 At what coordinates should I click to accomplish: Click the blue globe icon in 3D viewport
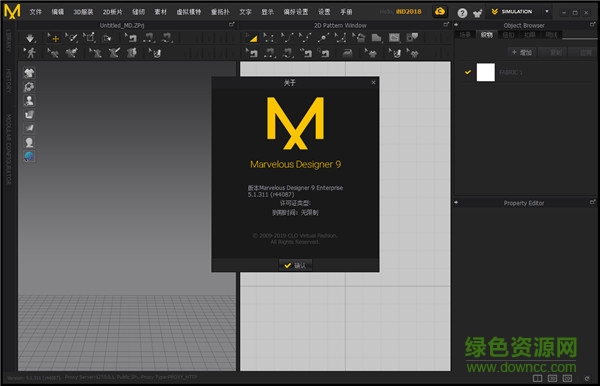[x=29, y=156]
